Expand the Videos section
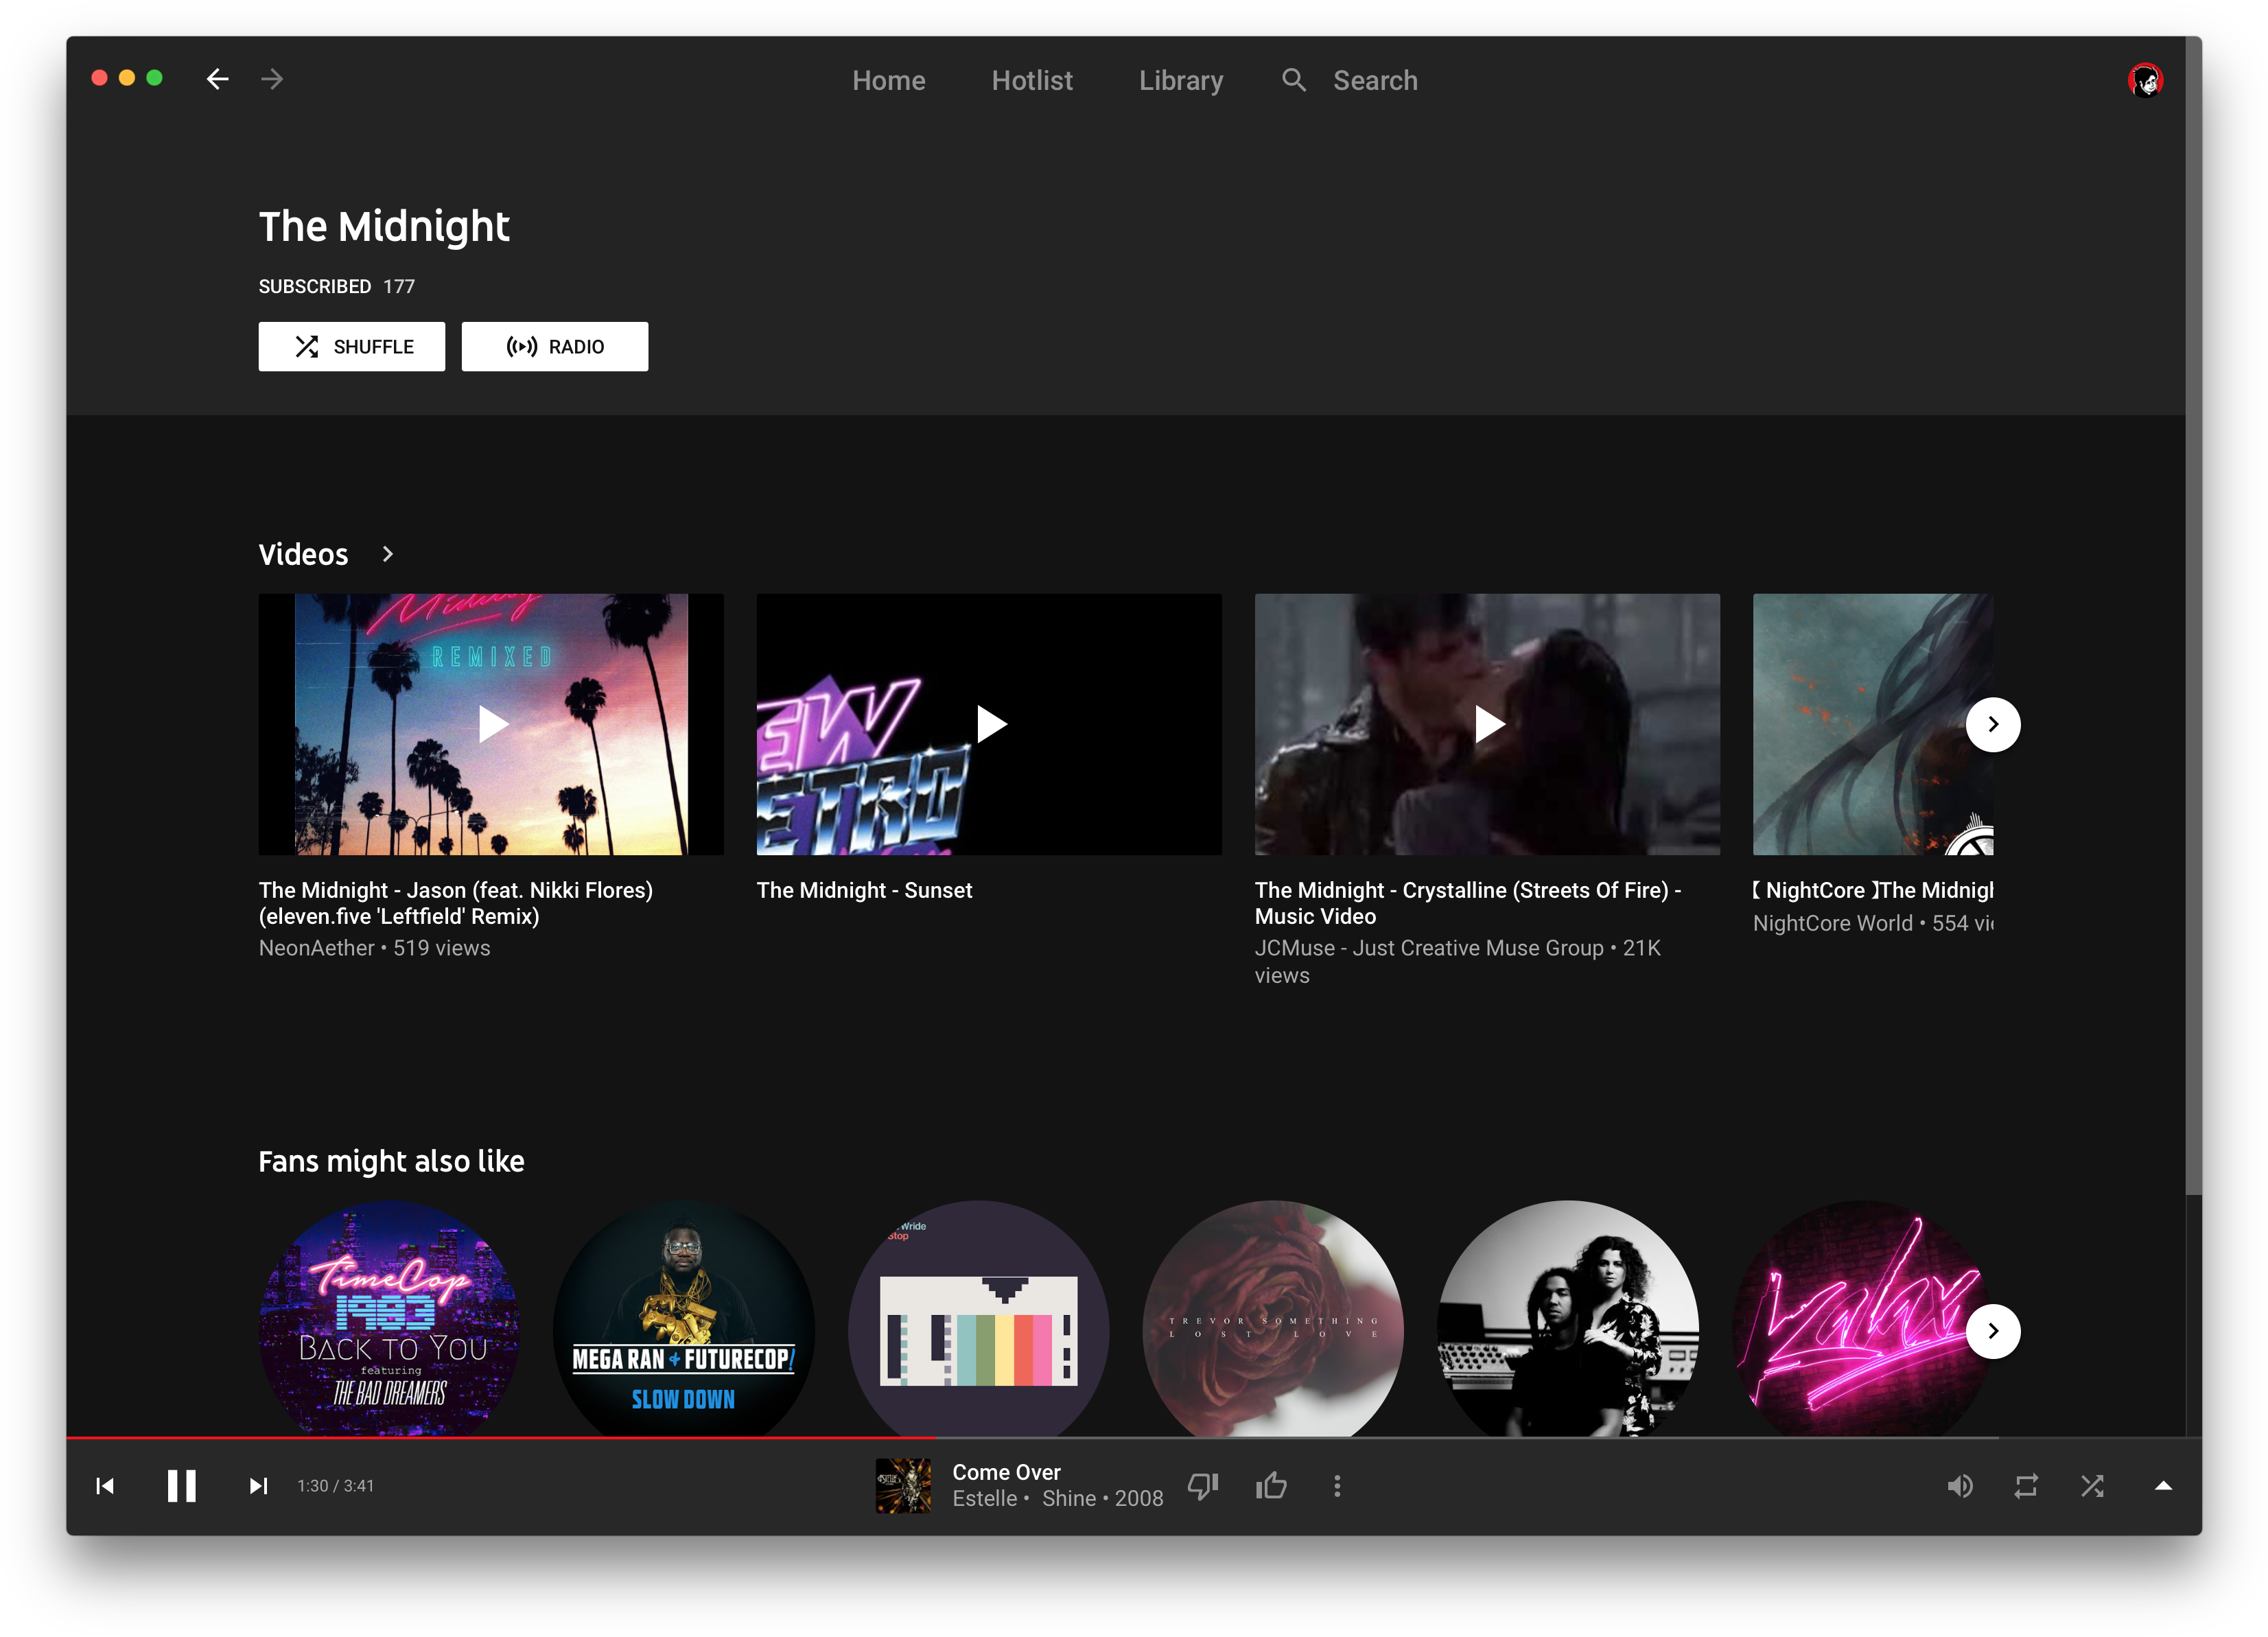Screen dimensions: 2268x1637 386,554
